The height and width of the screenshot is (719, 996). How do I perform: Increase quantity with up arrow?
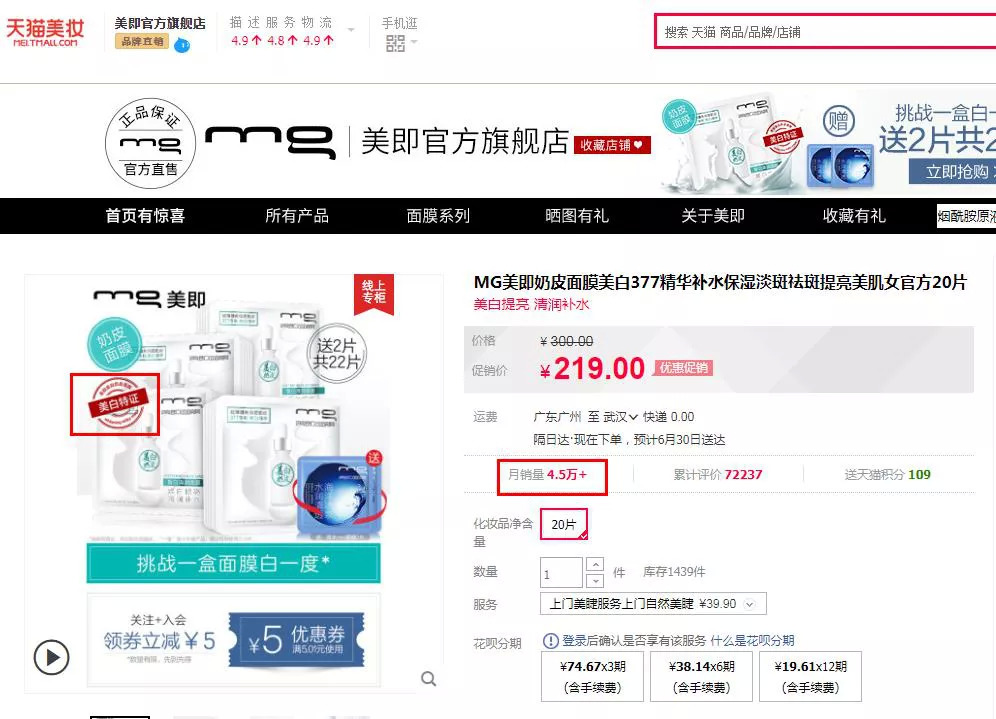point(595,565)
